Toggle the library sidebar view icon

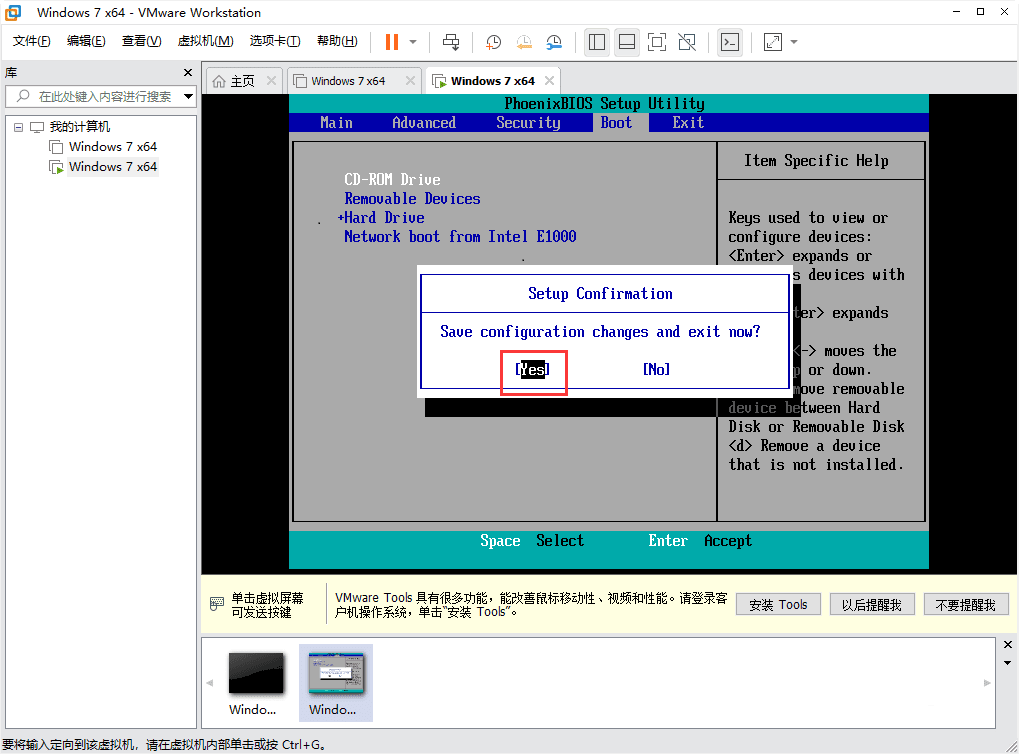click(597, 42)
